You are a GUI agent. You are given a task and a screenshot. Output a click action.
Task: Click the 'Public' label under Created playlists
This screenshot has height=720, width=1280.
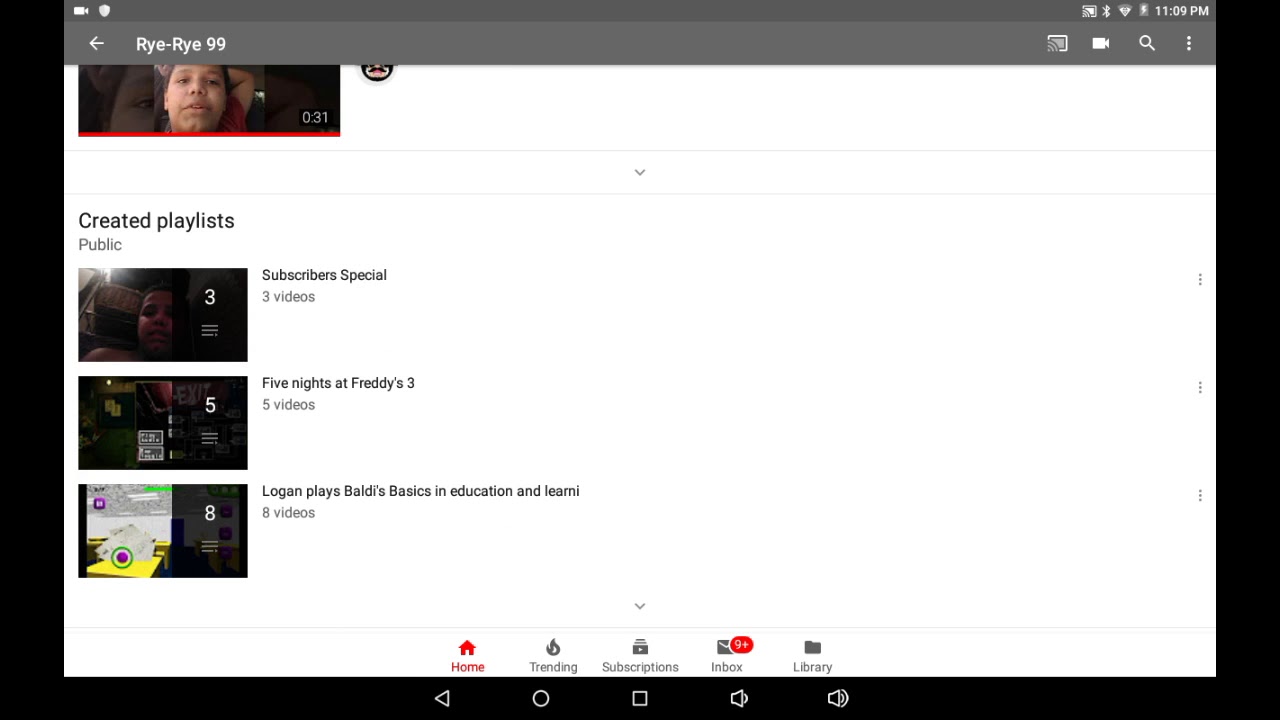[x=100, y=245]
